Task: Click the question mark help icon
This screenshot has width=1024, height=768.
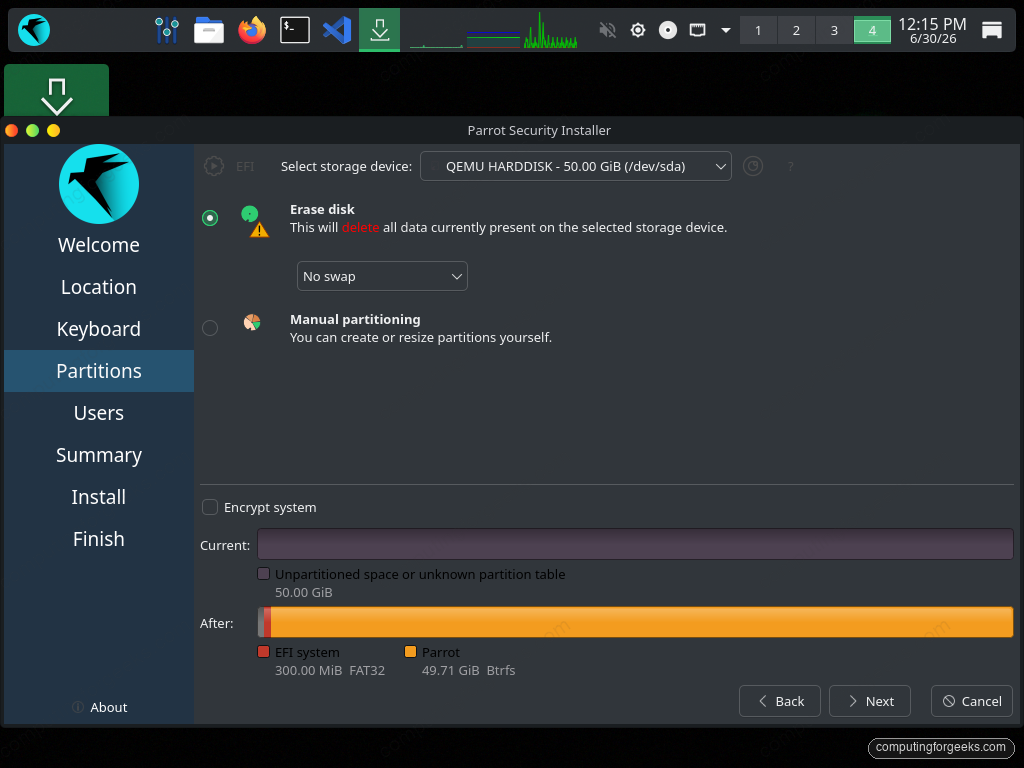Action: pyautogui.click(x=790, y=167)
